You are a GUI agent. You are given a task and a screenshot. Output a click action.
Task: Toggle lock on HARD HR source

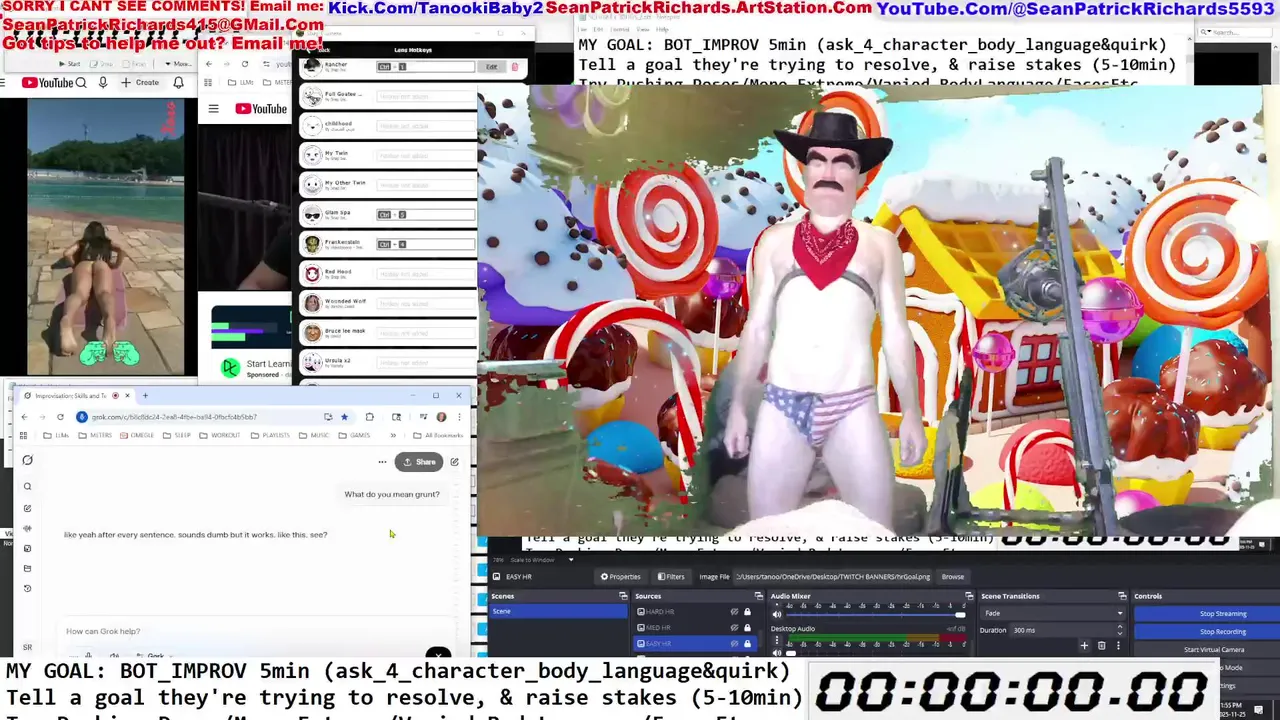click(x=747, y=612)
